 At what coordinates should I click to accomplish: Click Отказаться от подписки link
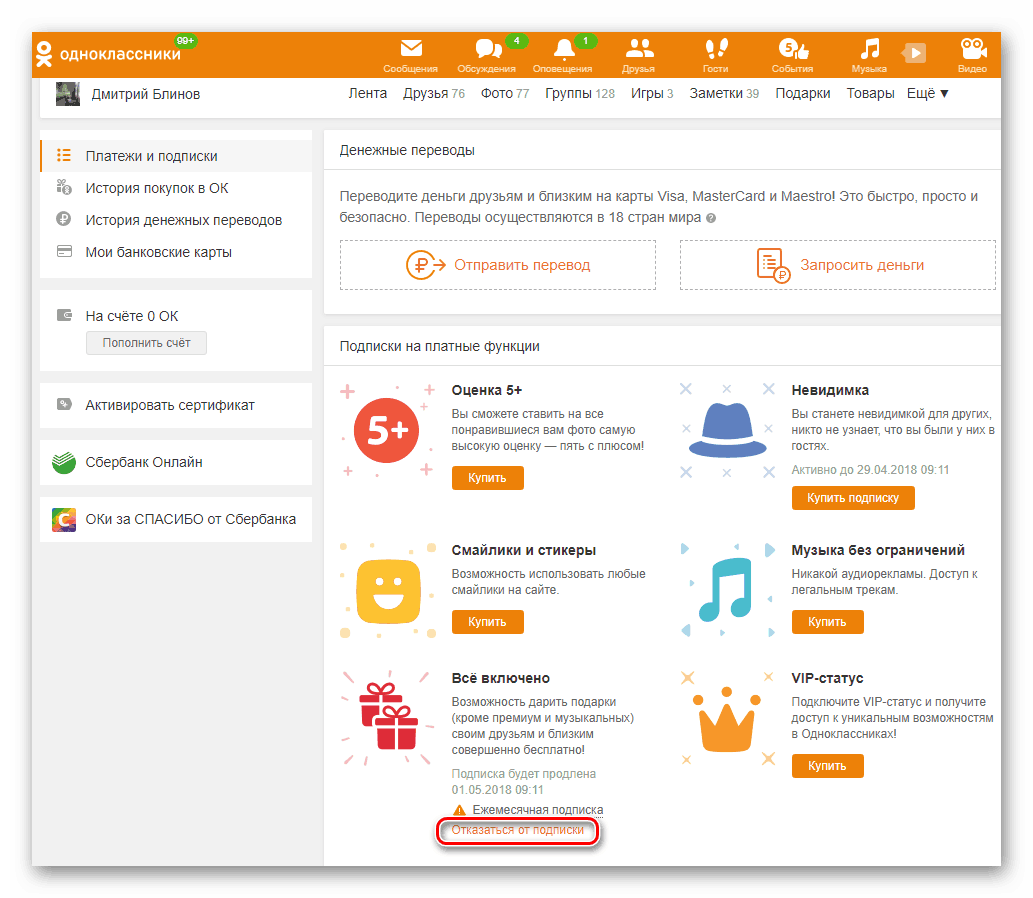[x=517, y=830]
